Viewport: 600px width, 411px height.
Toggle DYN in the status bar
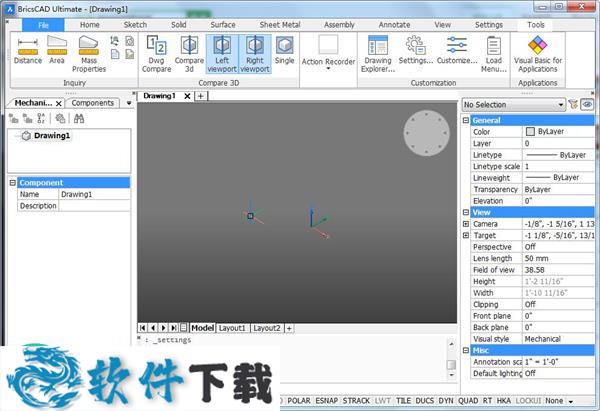(x=446, y=401)
